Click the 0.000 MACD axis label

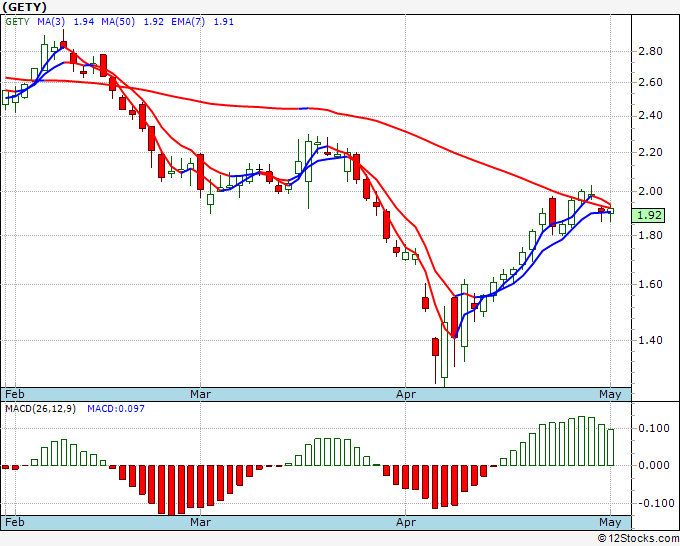pyautogui.click(x=654, y=465)
